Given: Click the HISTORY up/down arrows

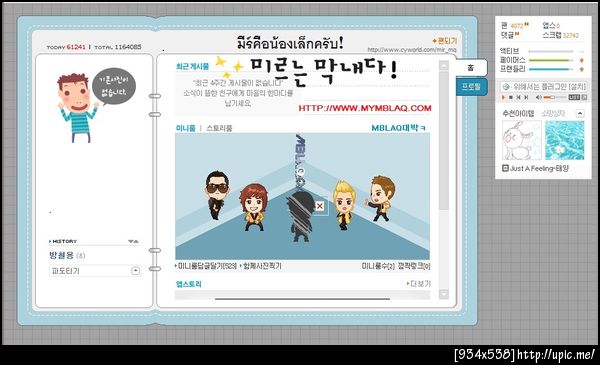Looking at the screenshot, I should click(133, 241).
